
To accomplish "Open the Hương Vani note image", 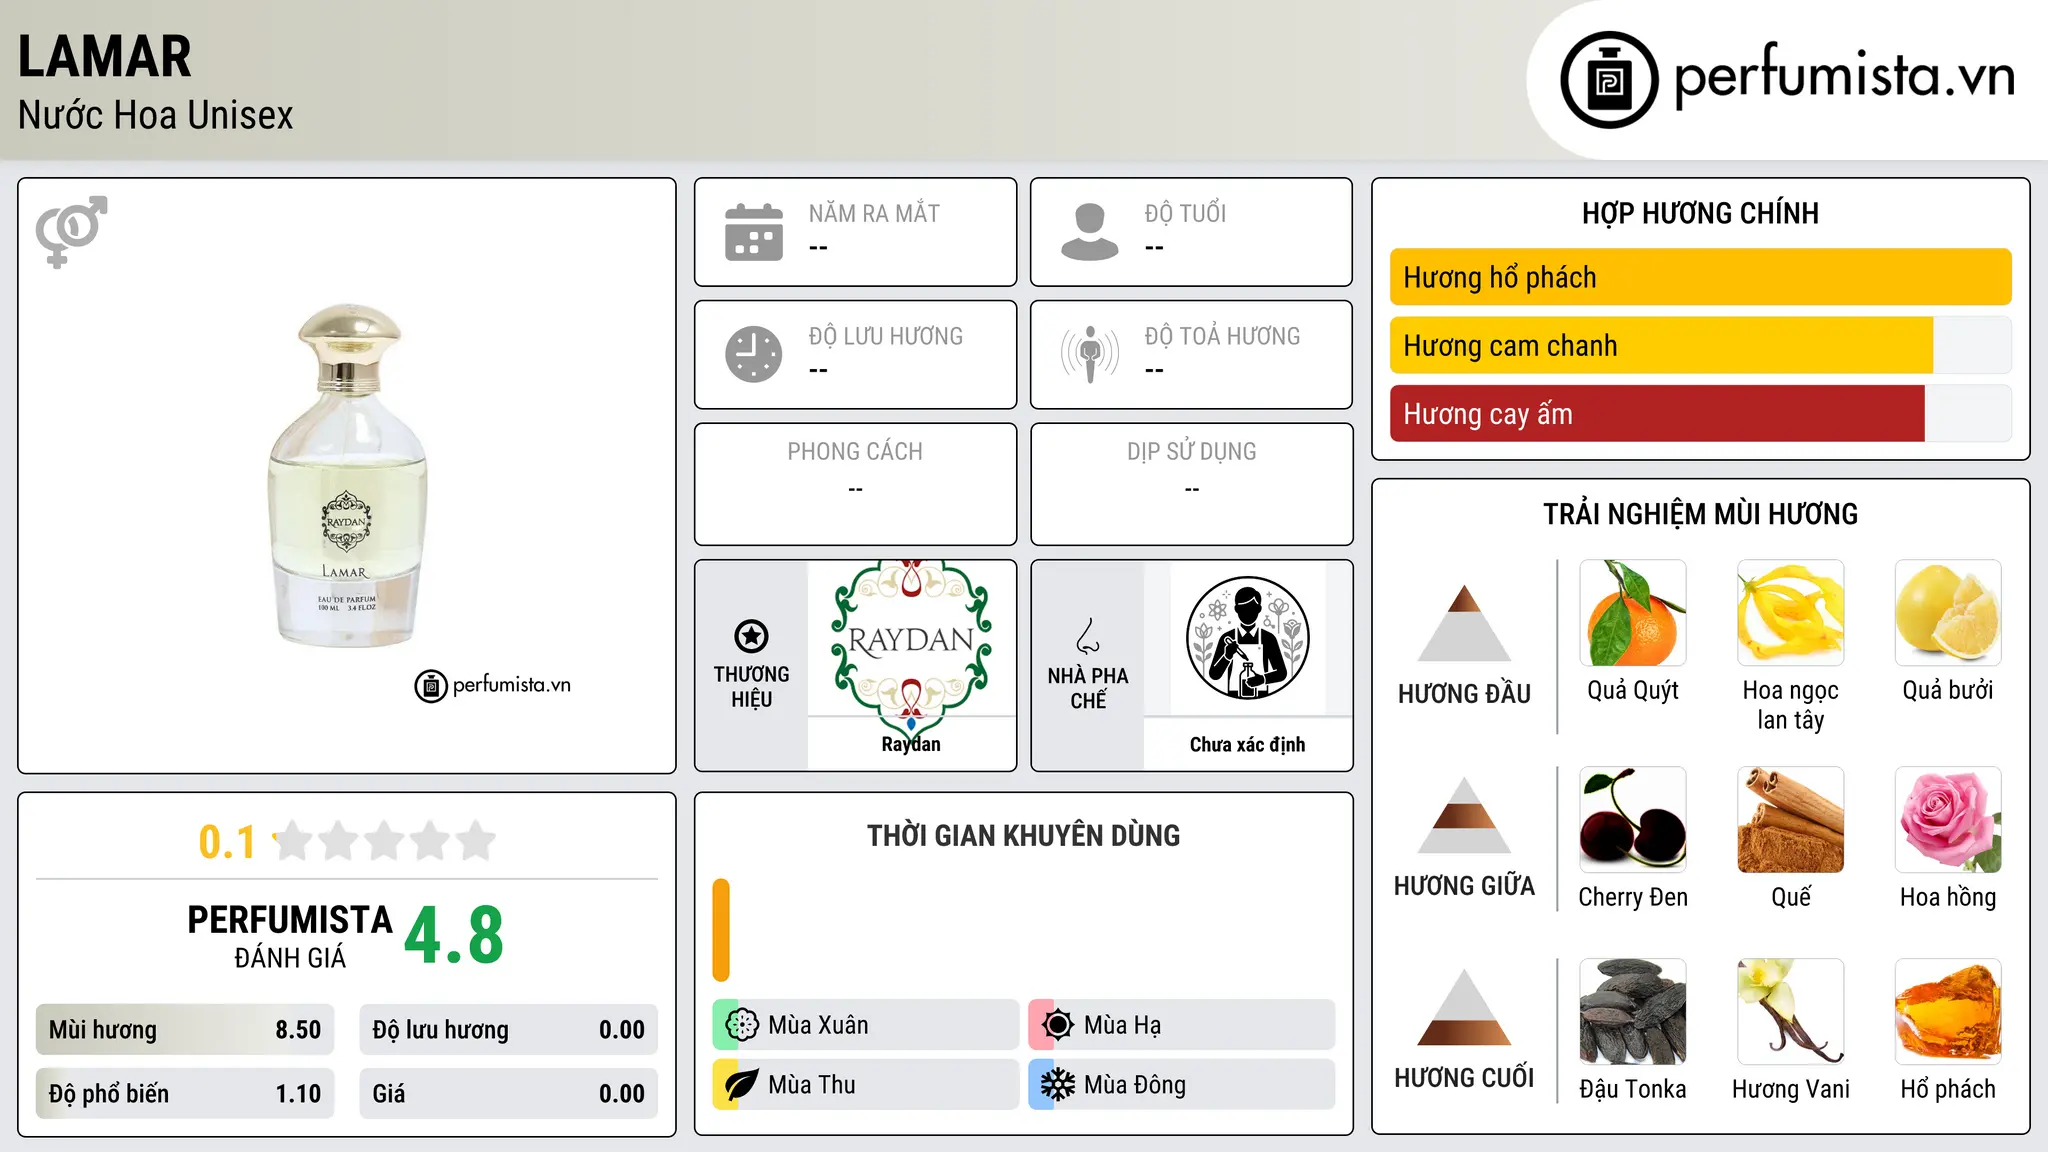I will (x=1791, y=1012).
